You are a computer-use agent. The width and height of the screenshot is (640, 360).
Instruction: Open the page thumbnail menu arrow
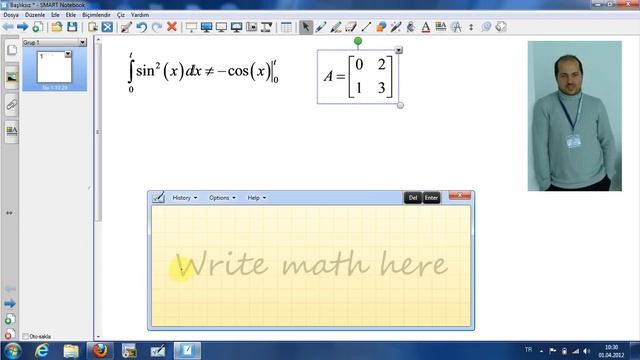tap(68, 54)
